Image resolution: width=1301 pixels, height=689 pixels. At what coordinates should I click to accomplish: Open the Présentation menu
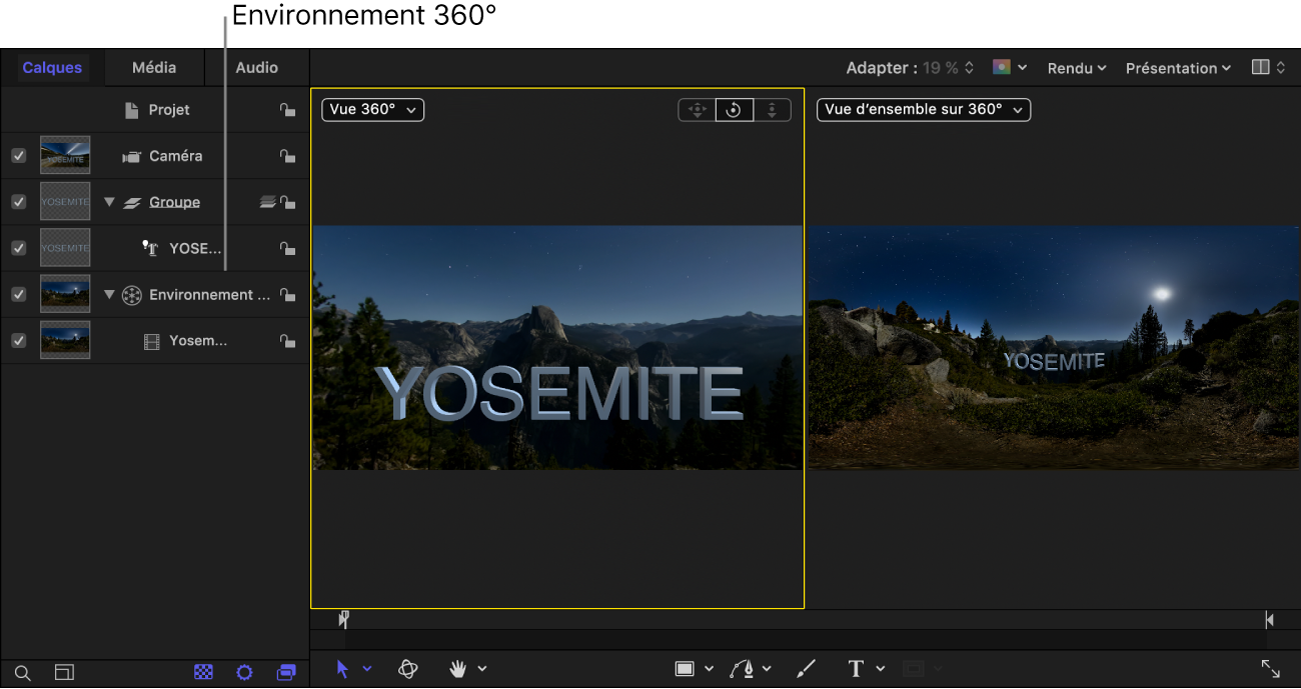tap(1177, 67)
